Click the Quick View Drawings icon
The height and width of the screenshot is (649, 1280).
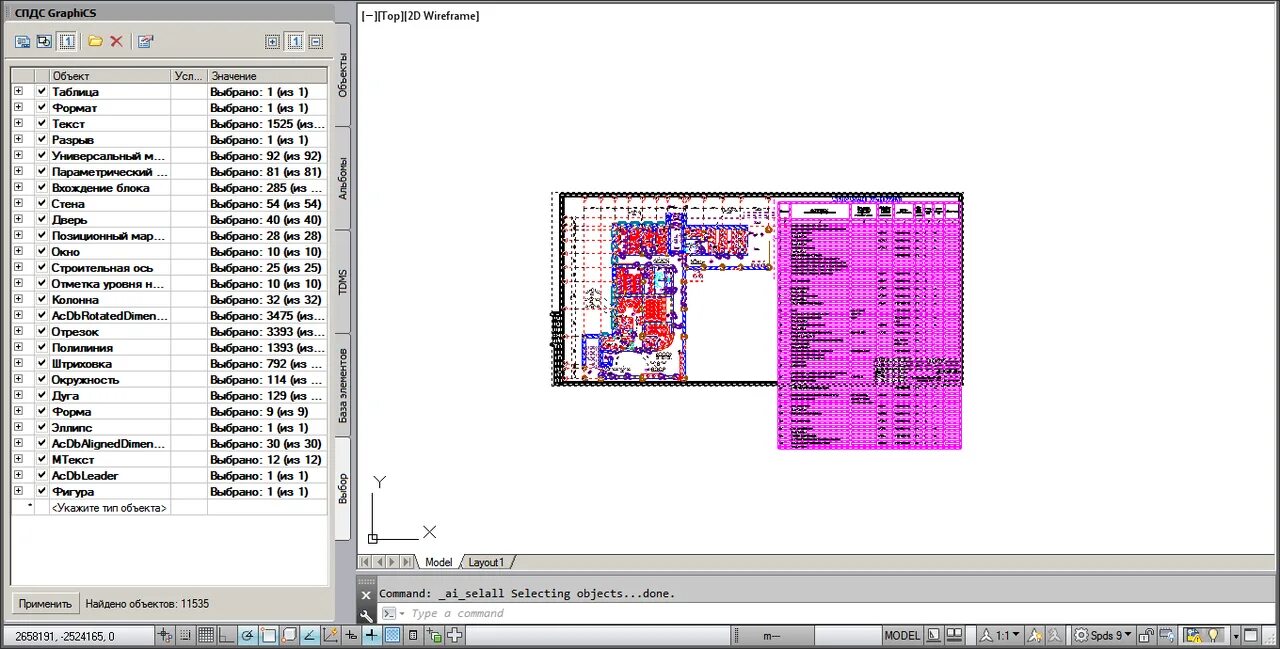click(x=954, y=635)
